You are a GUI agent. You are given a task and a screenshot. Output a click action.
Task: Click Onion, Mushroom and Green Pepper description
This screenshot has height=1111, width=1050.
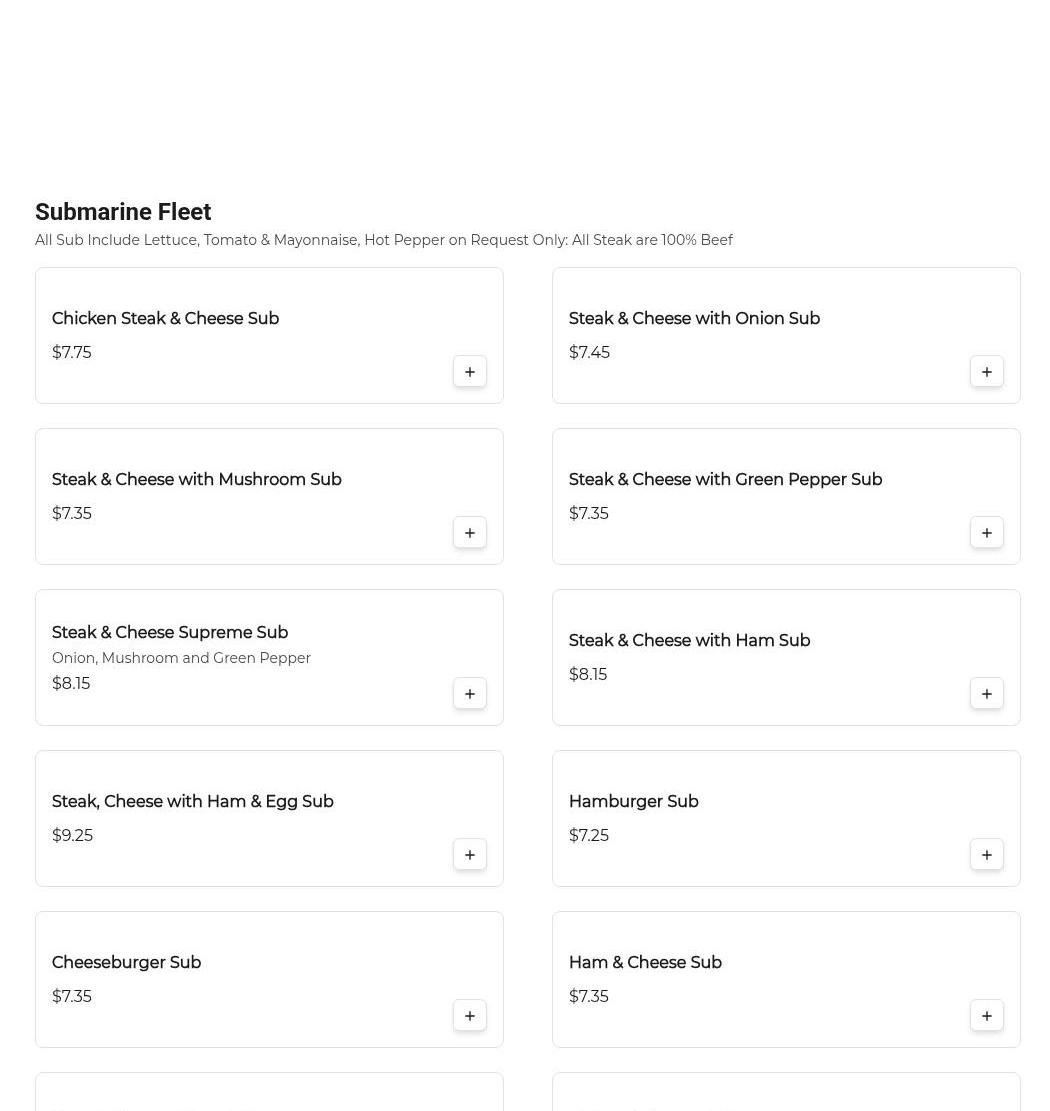[181, 658]
